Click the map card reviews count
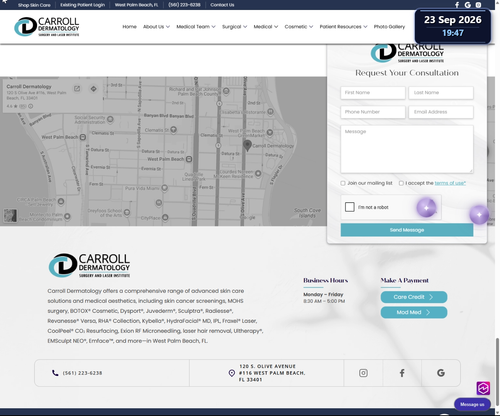 tap(23, 106)
